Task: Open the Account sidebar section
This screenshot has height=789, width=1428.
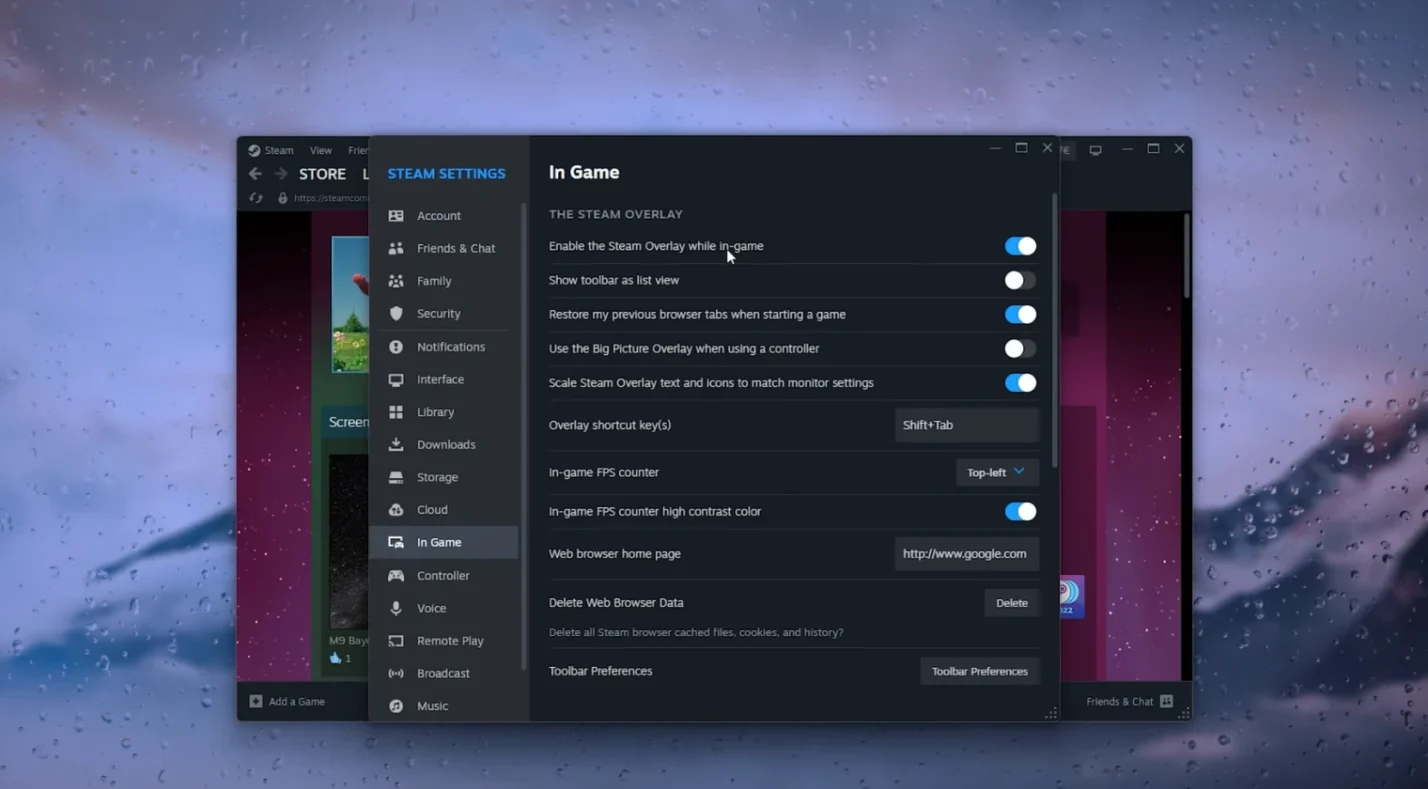Action: coord(439,215)
